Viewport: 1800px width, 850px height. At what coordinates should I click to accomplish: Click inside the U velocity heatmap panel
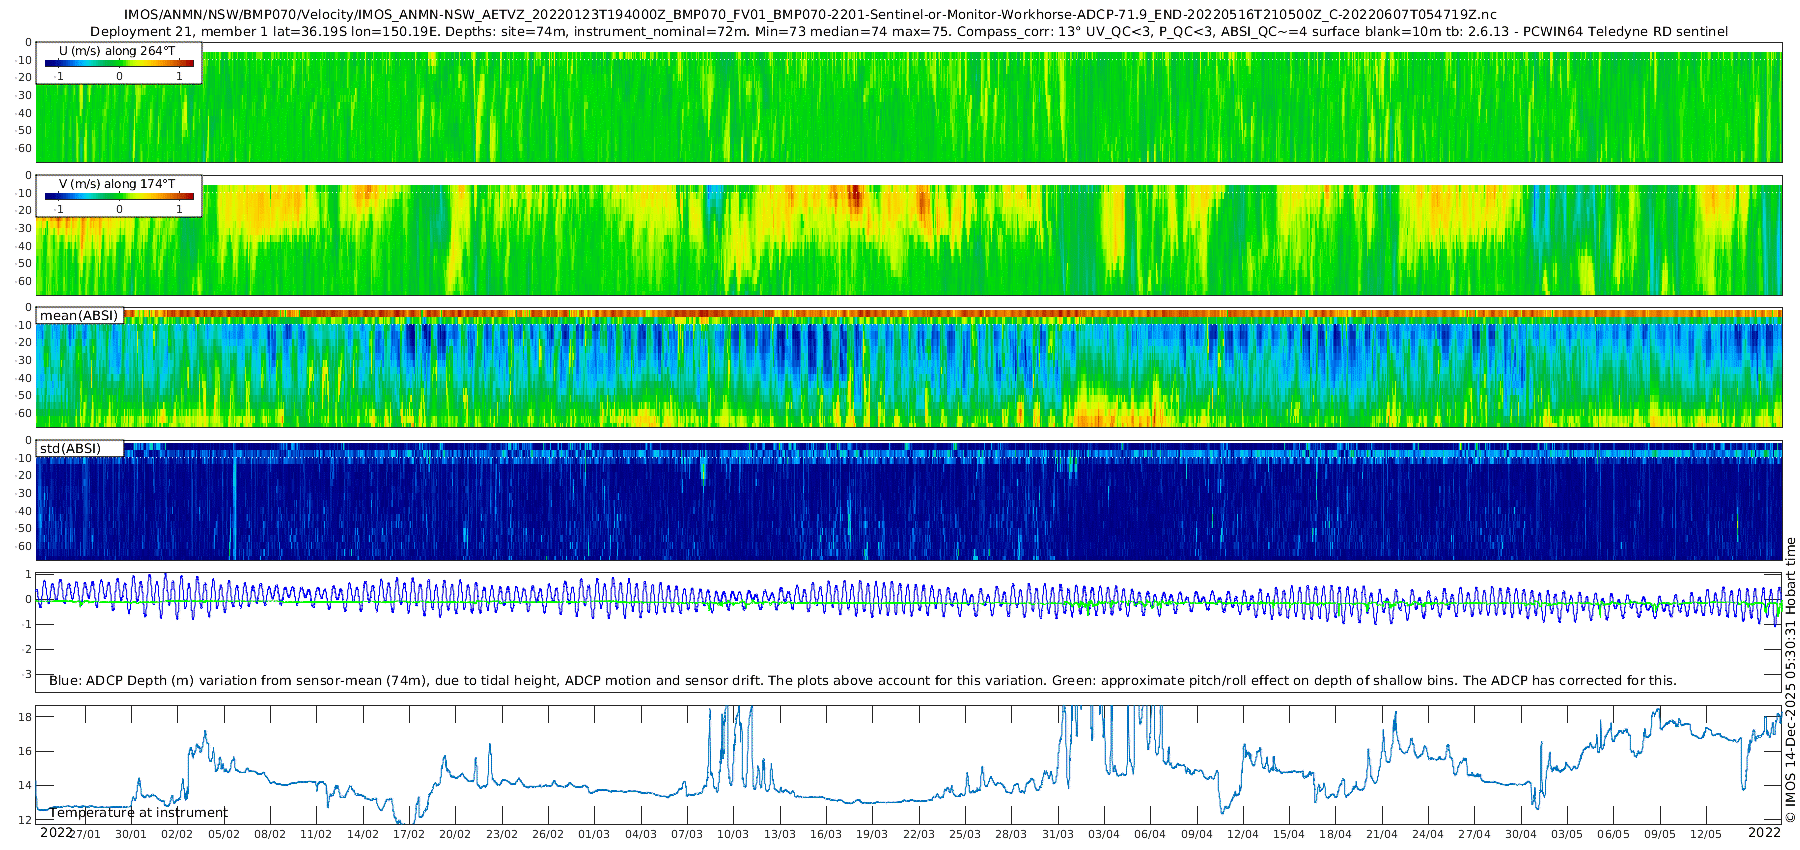(x=908, y=107)
